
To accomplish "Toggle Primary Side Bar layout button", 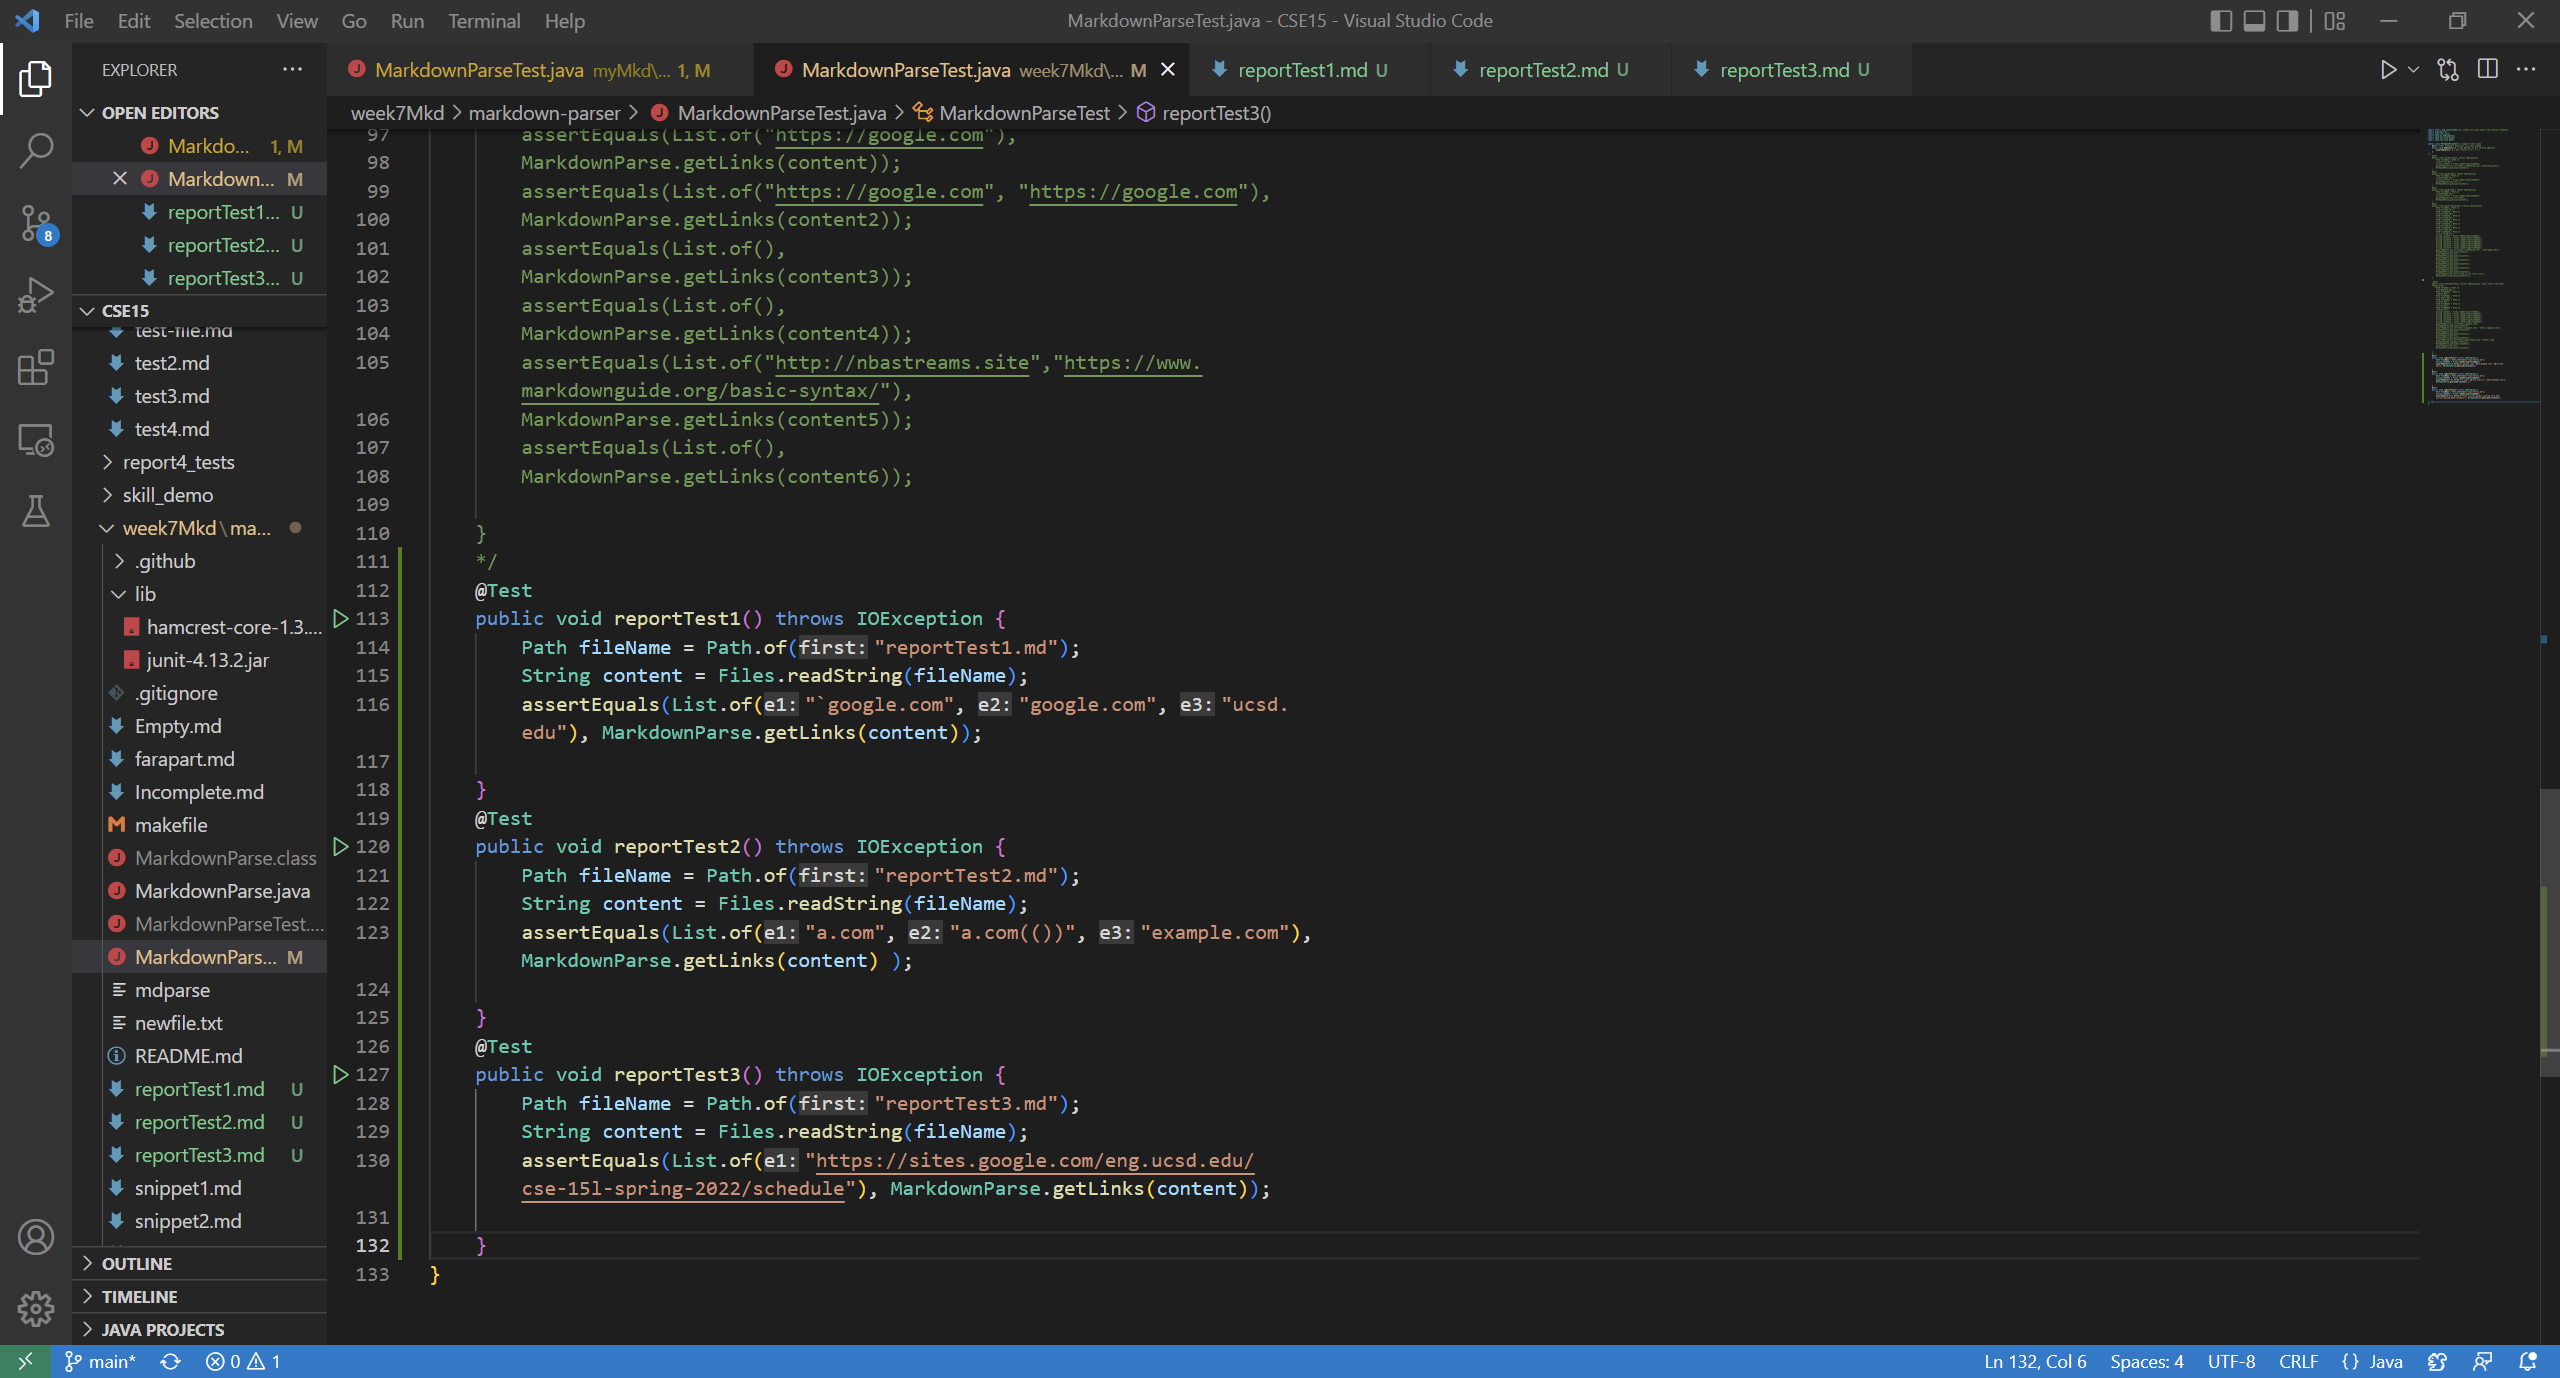I will coord(2220,21).
